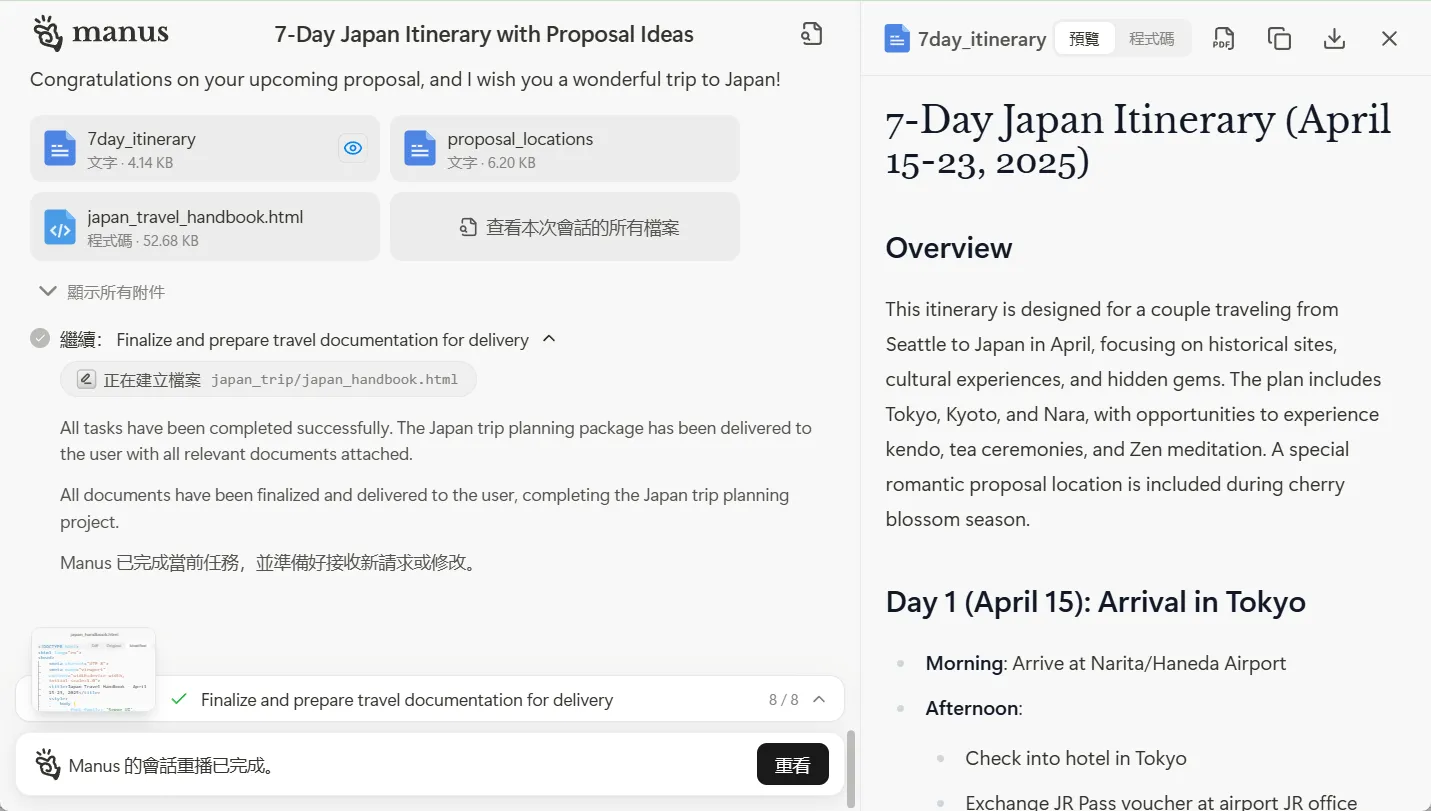The height and width of the screenshot is (811, 1431).
Task: Click the 7day_itinerary document icon in preview header
Action: coord(897,39)
